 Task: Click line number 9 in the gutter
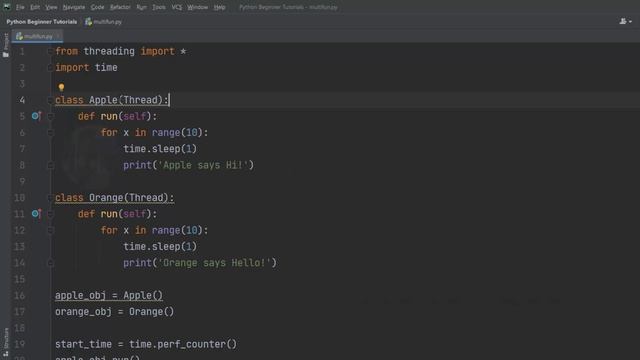point(22,181)
